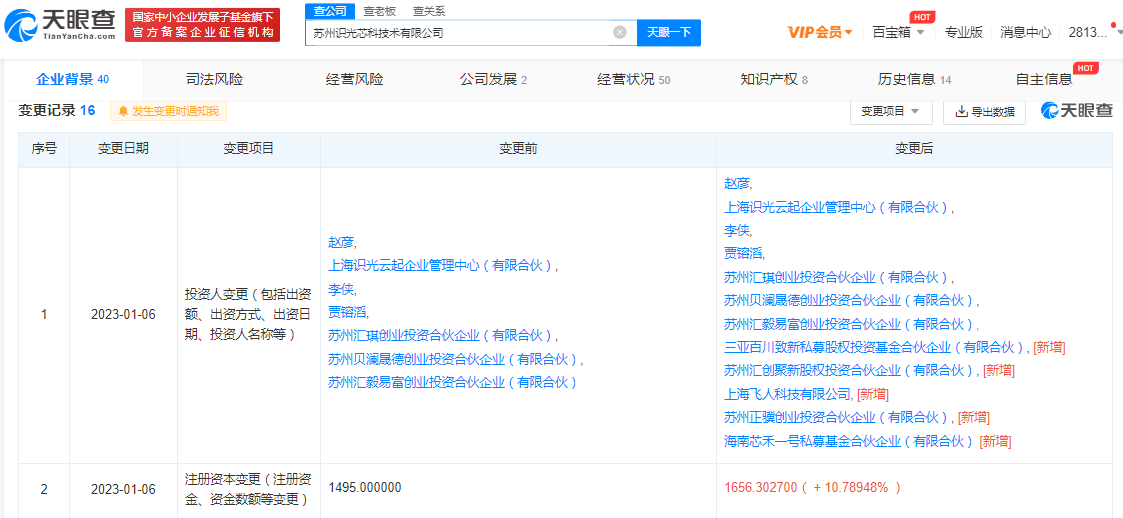Open the 公司发展 tab
The image size is (1123, 518).
click(493, 80)
